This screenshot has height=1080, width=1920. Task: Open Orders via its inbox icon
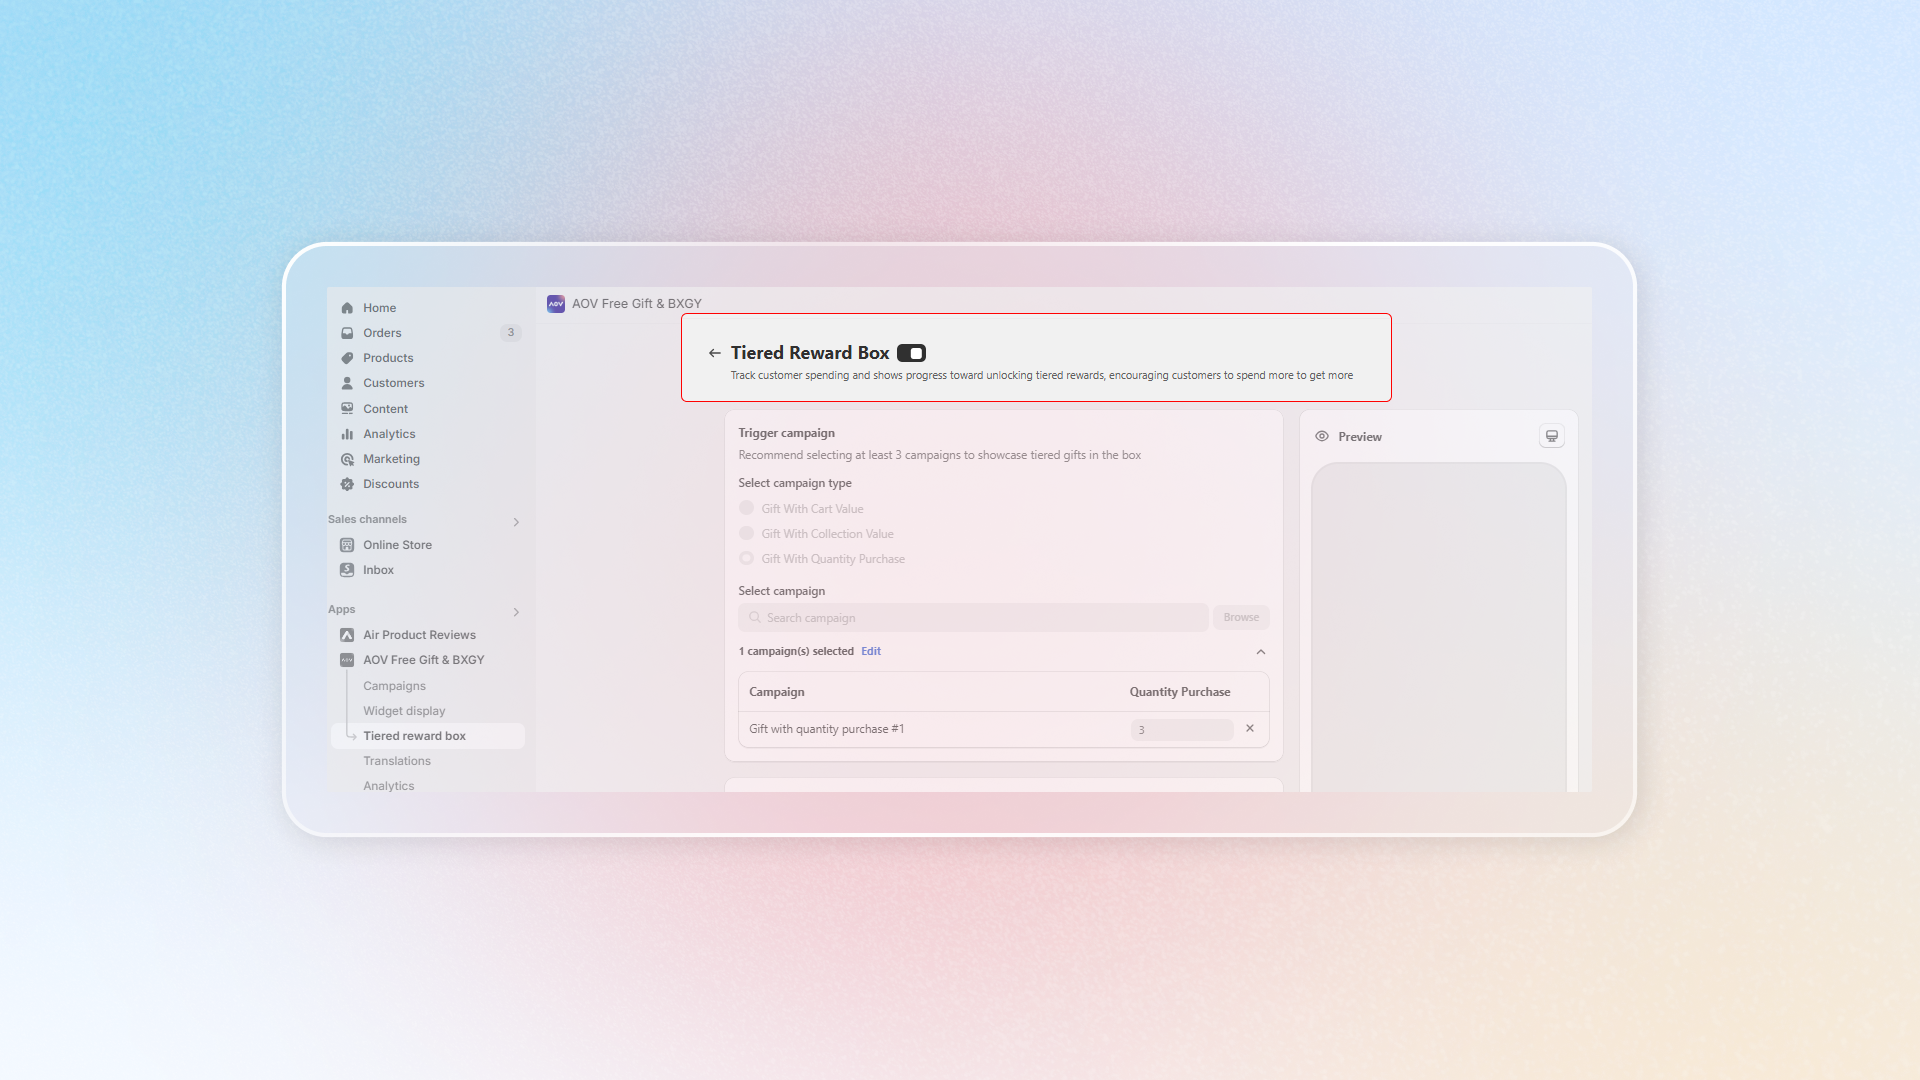click(x=347, y=333)
